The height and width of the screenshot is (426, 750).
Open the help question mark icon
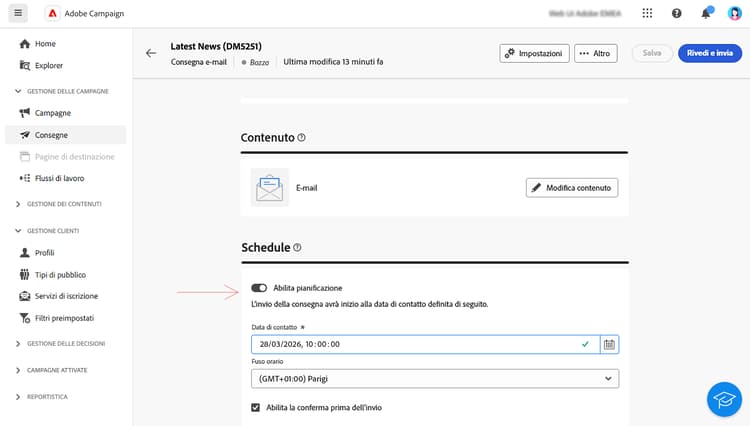[676, 13]
